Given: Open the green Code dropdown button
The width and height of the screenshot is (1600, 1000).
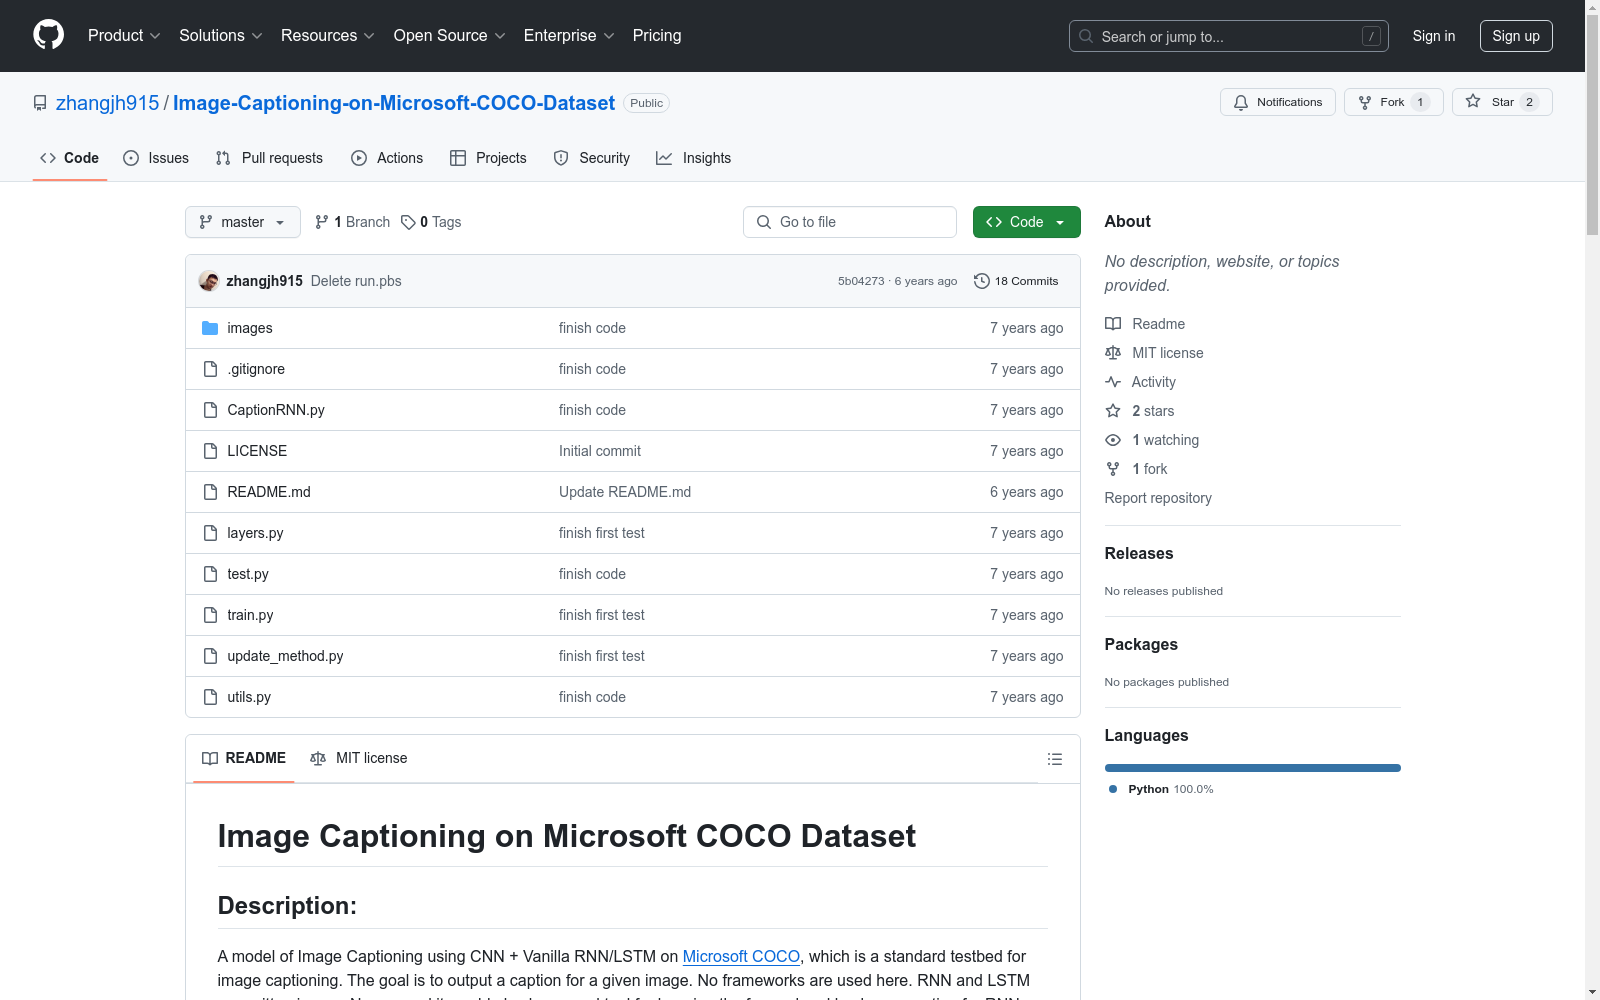Looking at the screenshot, I should (x=1026, y=222).
